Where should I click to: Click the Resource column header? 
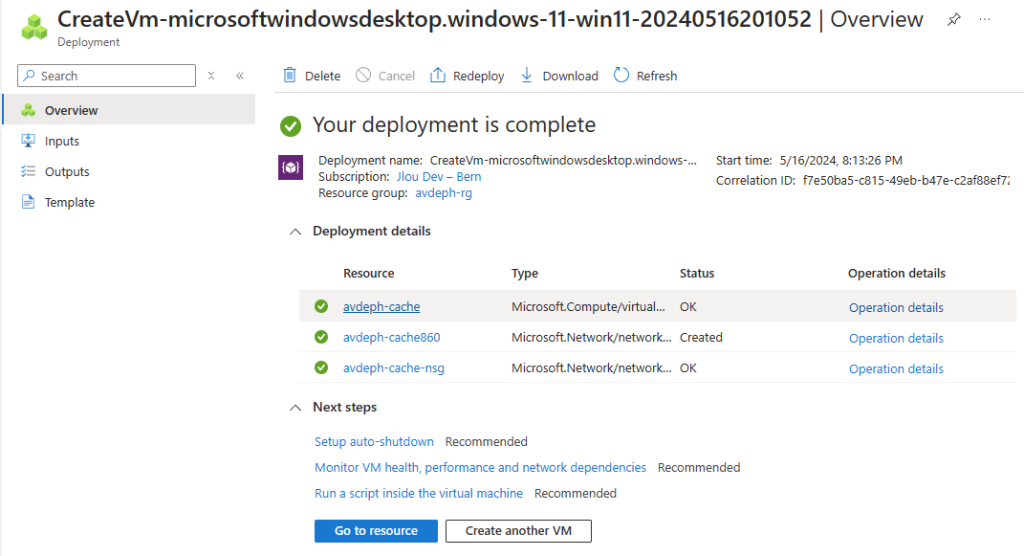(x=369, y=273)
